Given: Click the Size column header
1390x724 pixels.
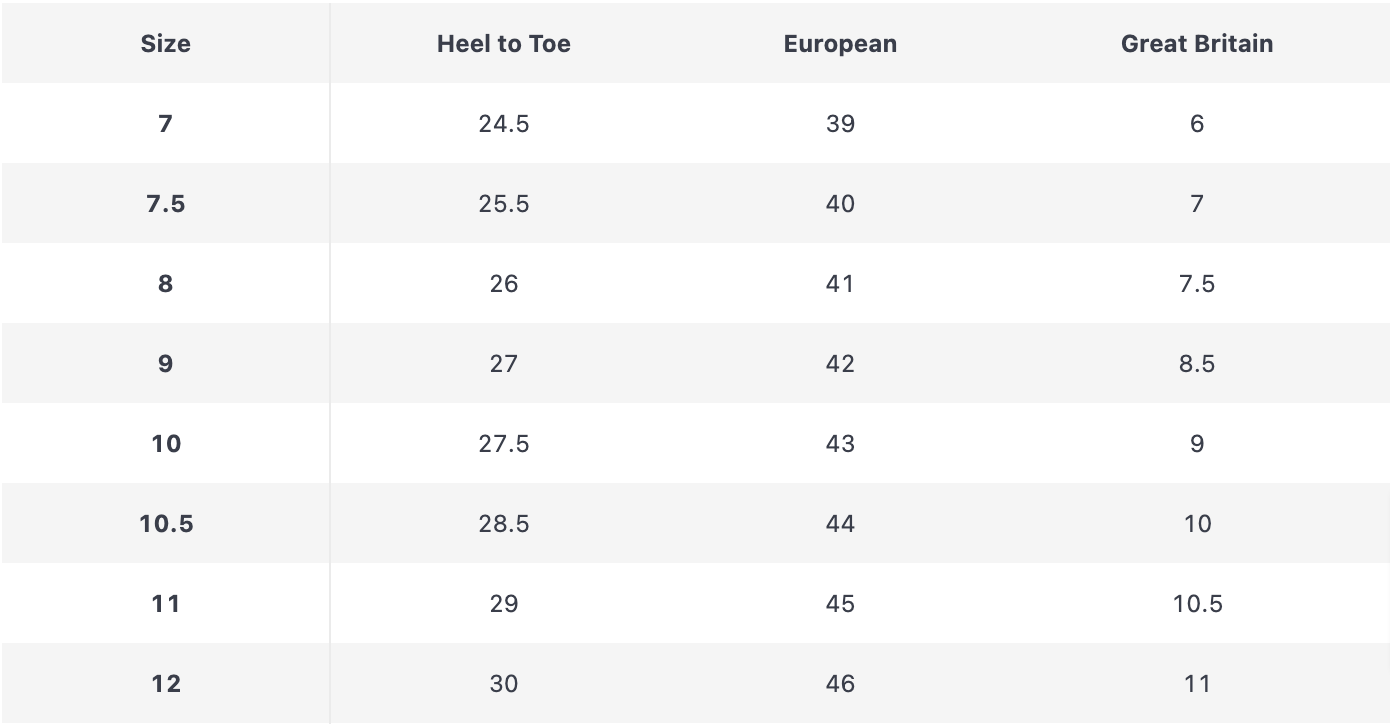Looking at the screenshot, I should pyautogui.click(x=166, y=44).
